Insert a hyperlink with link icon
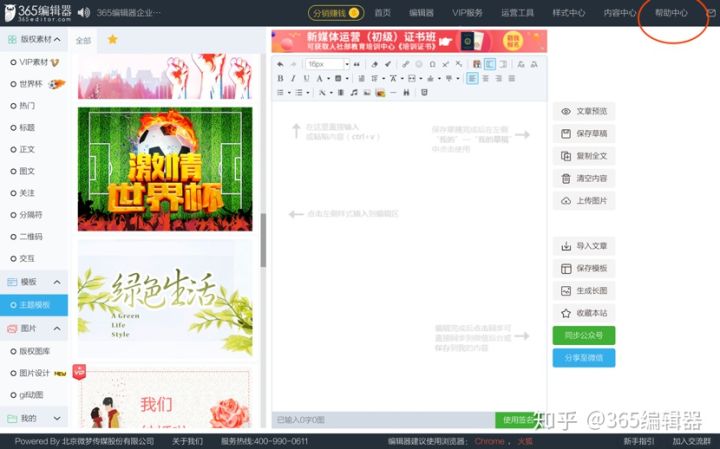Image resolution: width=720 pixels, height=449 pixels. pyautogui.click(x=405, y=64)
